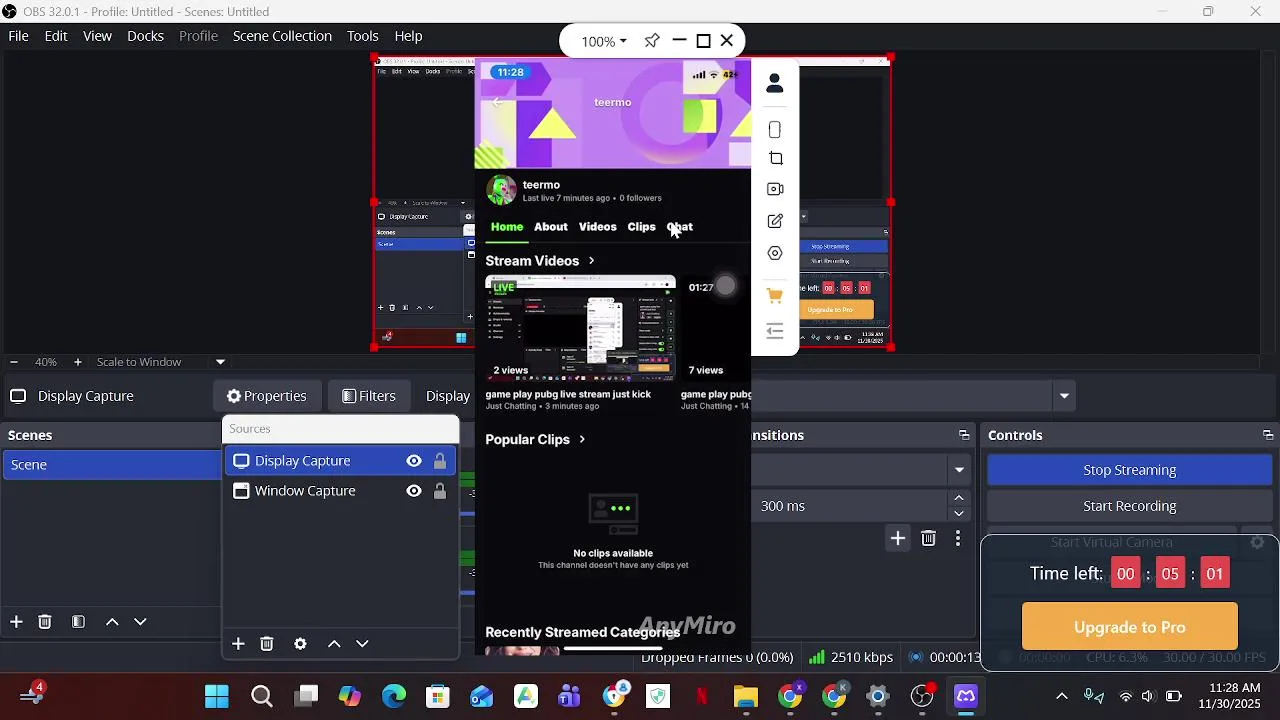Click OBS Studio taskbar icon
This screenshot has height=720, width=1280.
pyautogui.click(x=922, y=696)
